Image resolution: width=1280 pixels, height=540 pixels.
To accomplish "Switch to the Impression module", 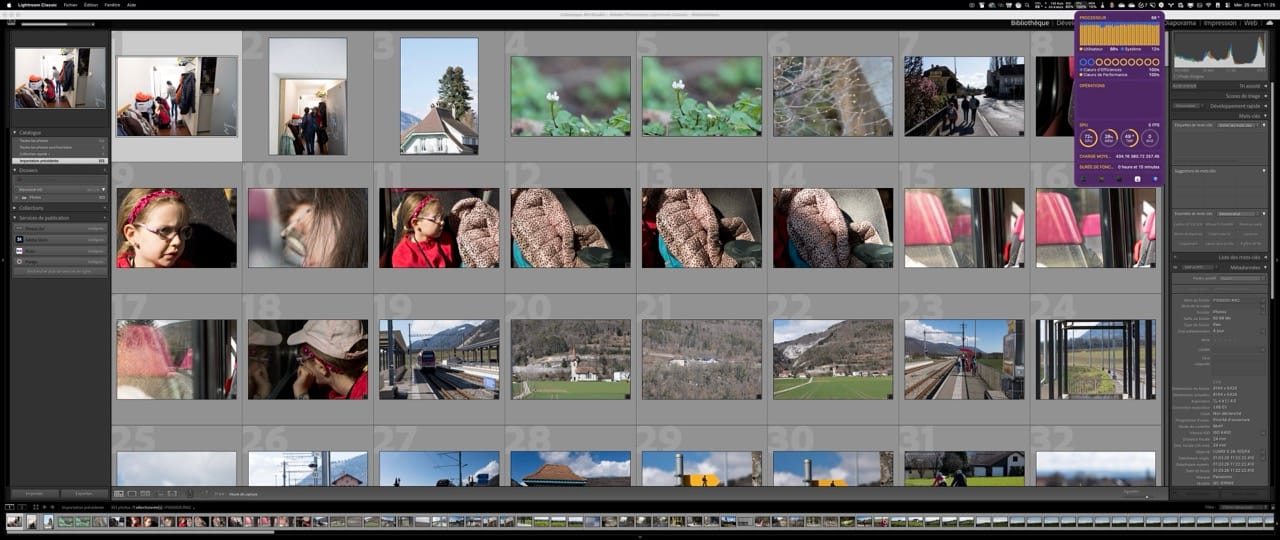I will pos(1219,22).
